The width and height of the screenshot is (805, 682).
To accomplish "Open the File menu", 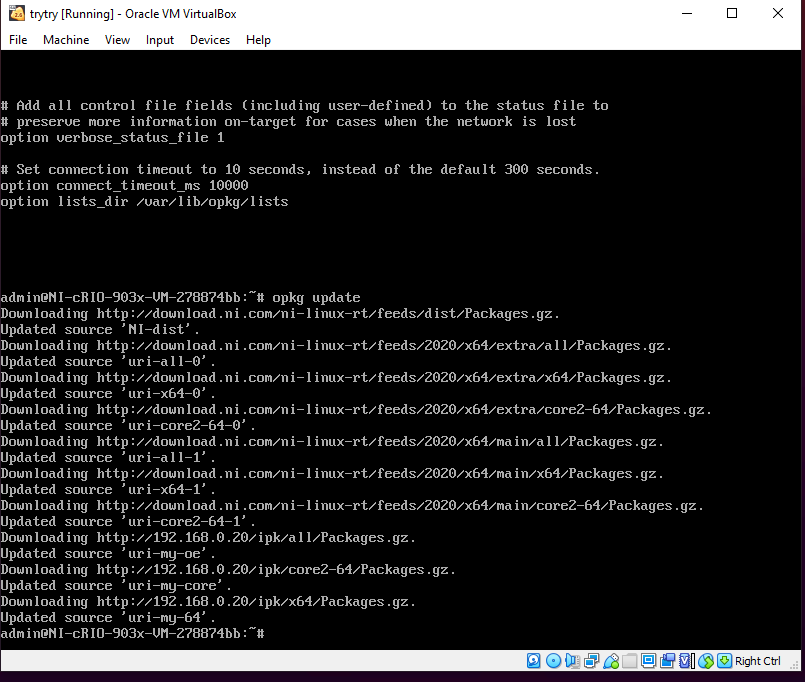I will point(18,40).
